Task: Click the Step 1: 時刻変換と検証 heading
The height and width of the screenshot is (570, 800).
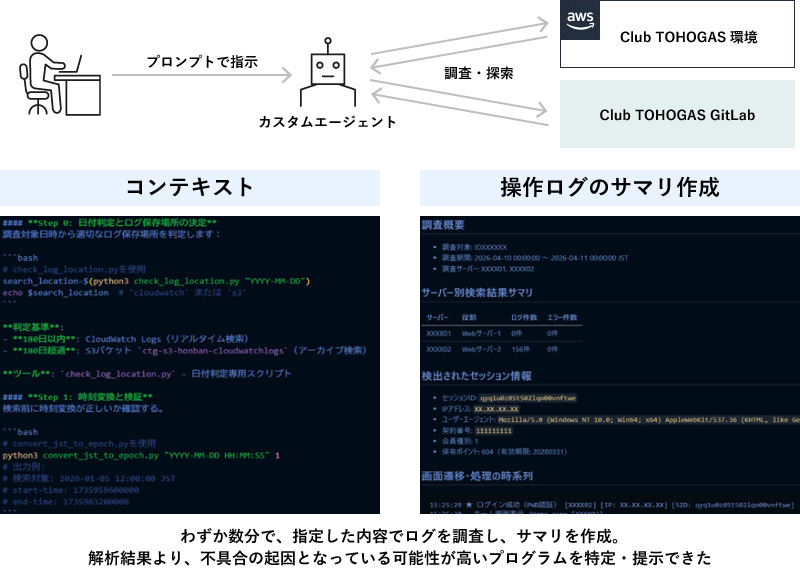Action: click(x=78, y=397)
